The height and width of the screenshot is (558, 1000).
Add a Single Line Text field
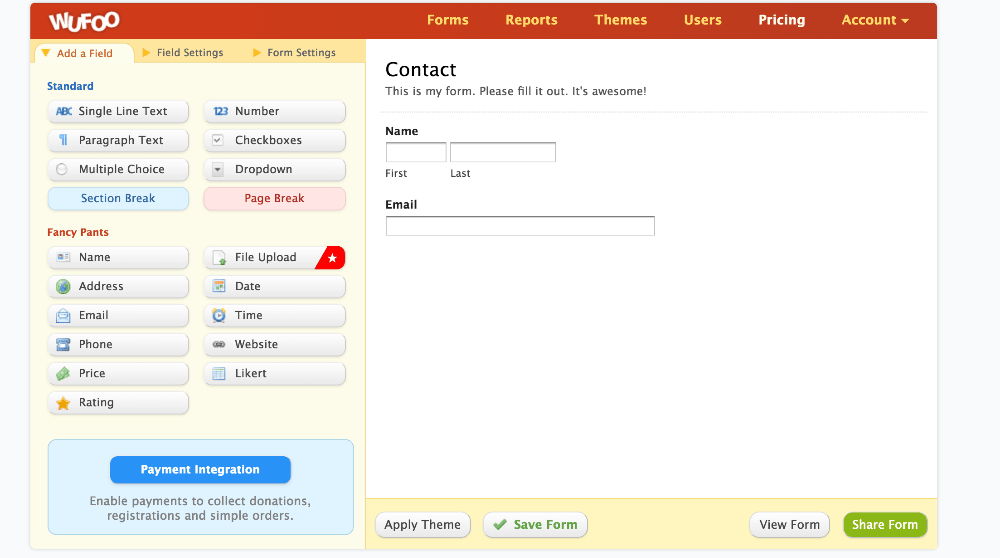[x=118, y=111]
